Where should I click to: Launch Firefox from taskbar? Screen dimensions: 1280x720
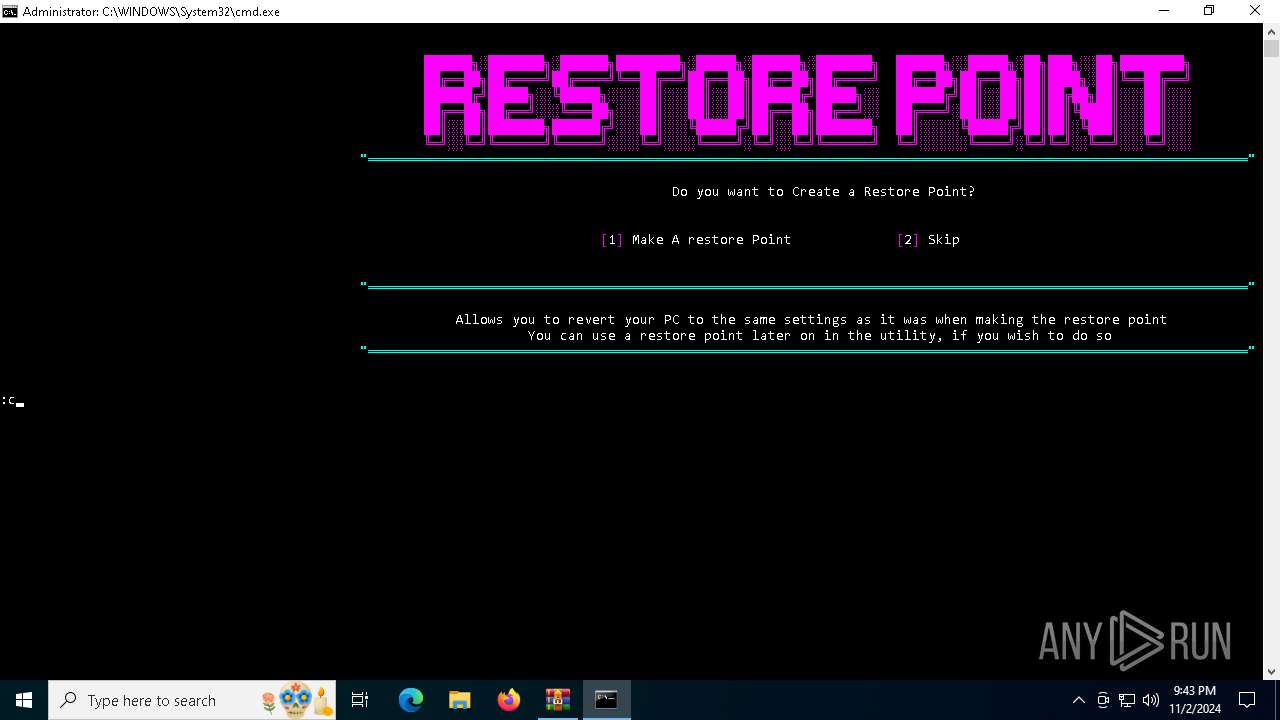click(x=509, y=700)
